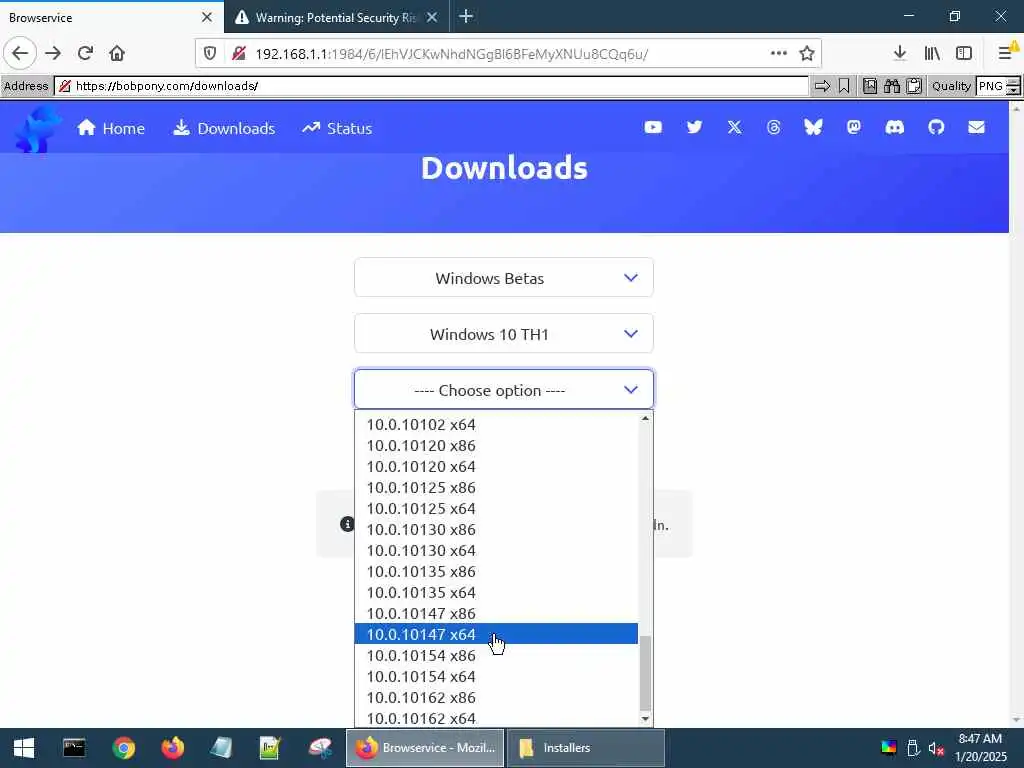Open Twitter bird social icon

pos(694,127)
